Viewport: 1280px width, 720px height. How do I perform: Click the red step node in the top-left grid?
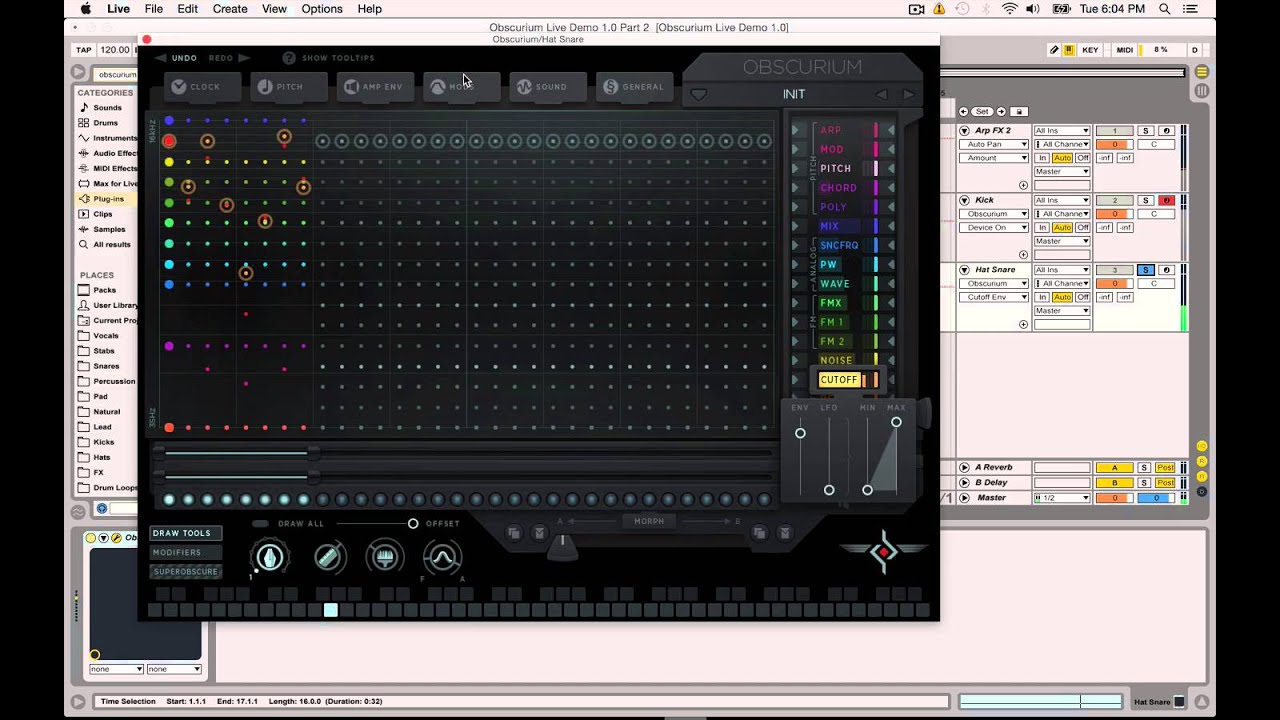click(x=169, y=141)
